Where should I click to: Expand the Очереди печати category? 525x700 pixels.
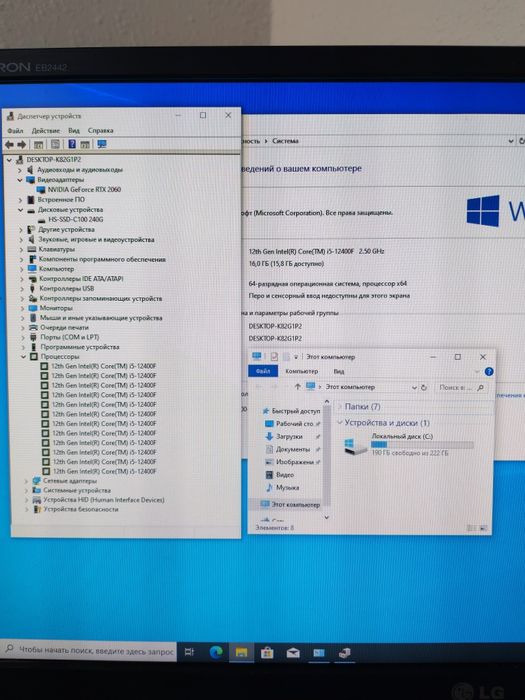(x=22, y=328)
